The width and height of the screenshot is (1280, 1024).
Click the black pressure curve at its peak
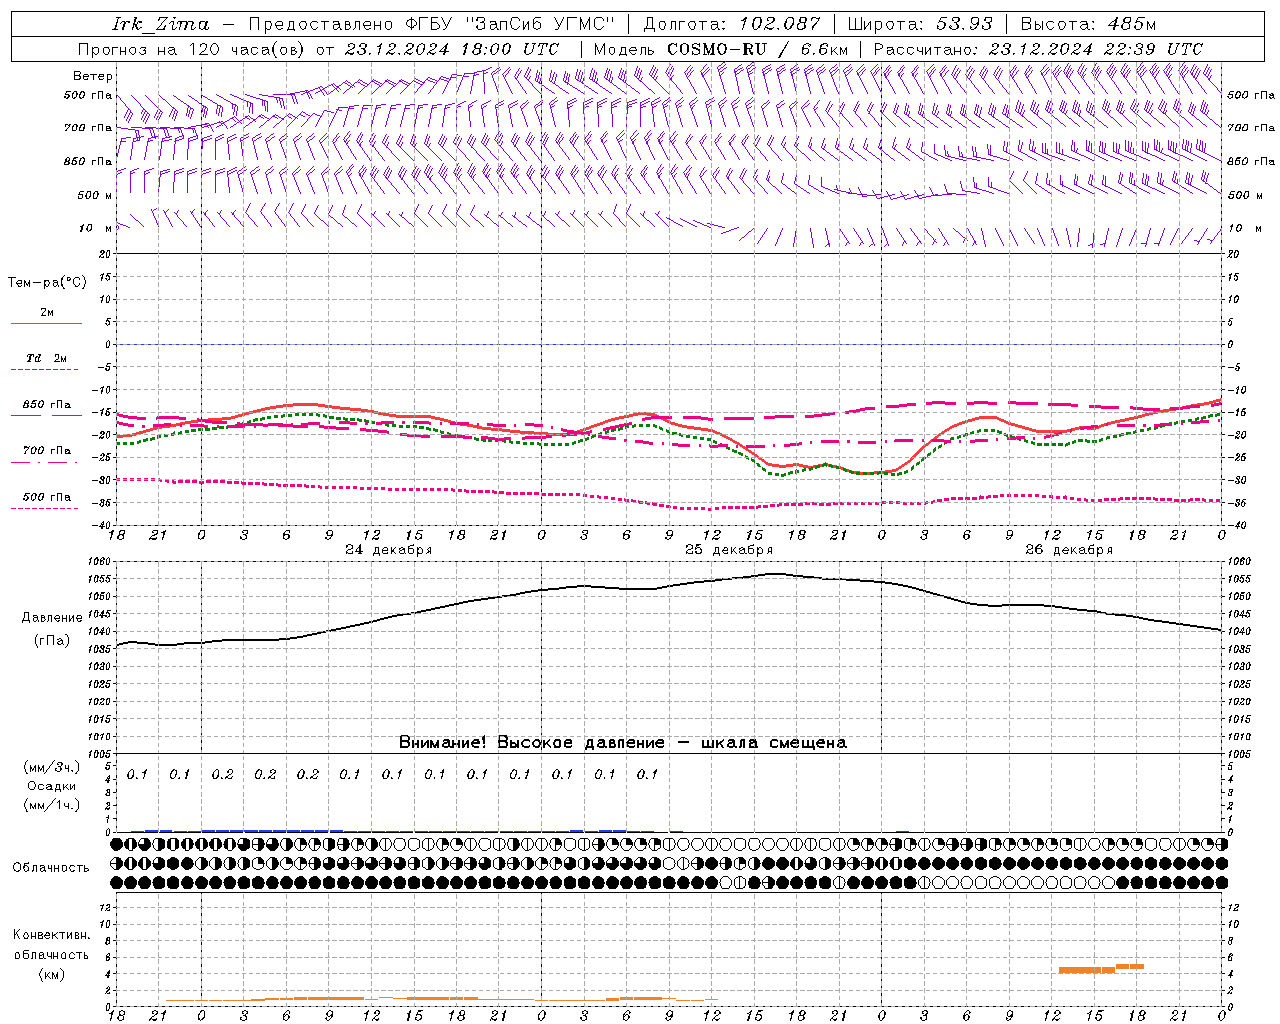[x=774, y=574]
